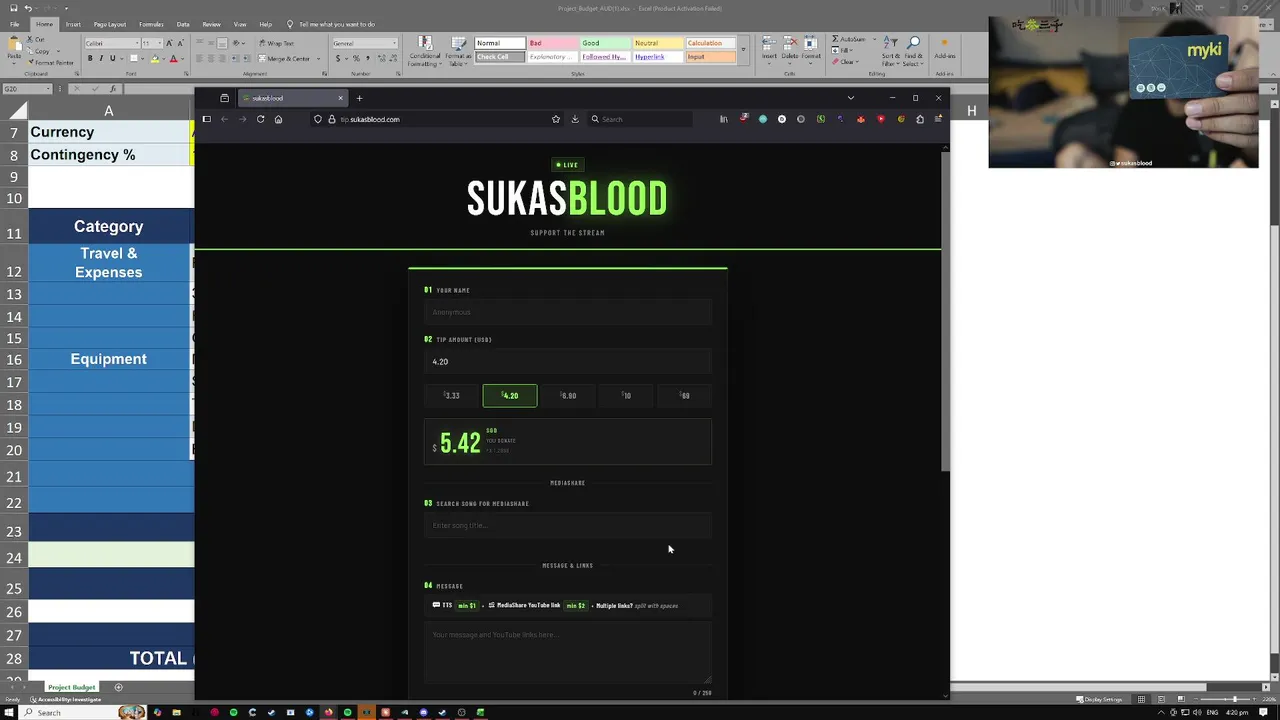Switch to Excel Insert tab

coord(73,24)
